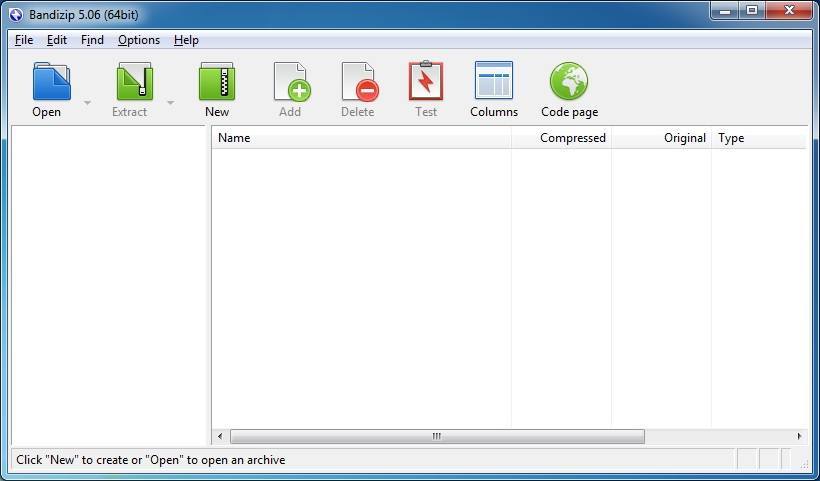Open the Options menu

[x=139, y=40]
